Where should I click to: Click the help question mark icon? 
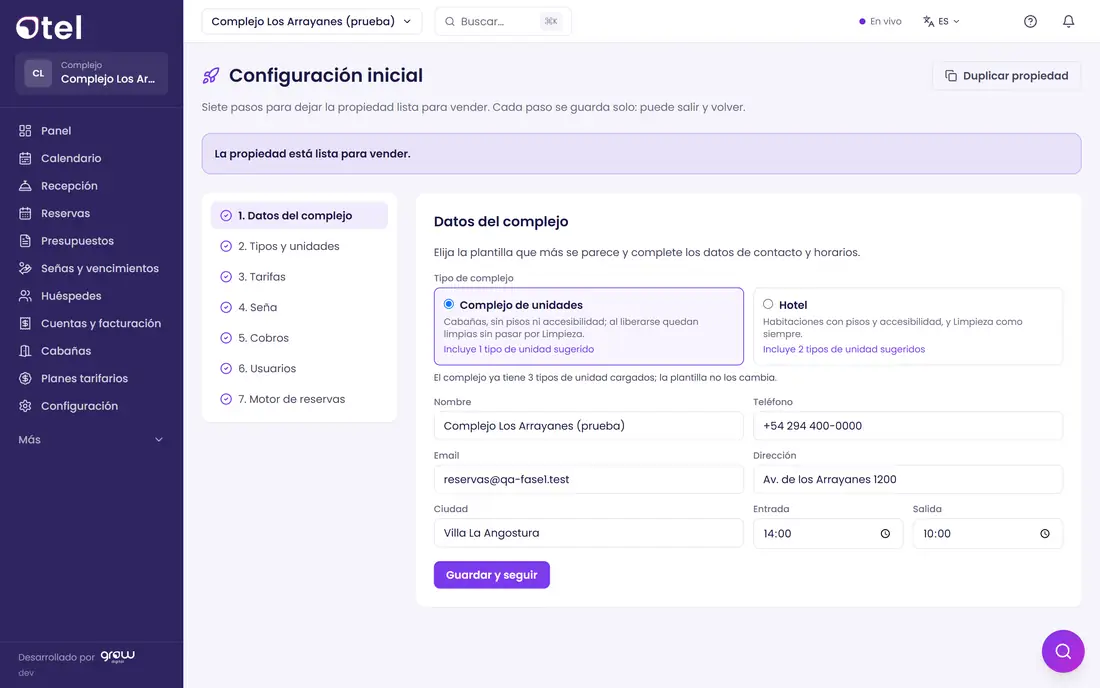coord(1030,21)
